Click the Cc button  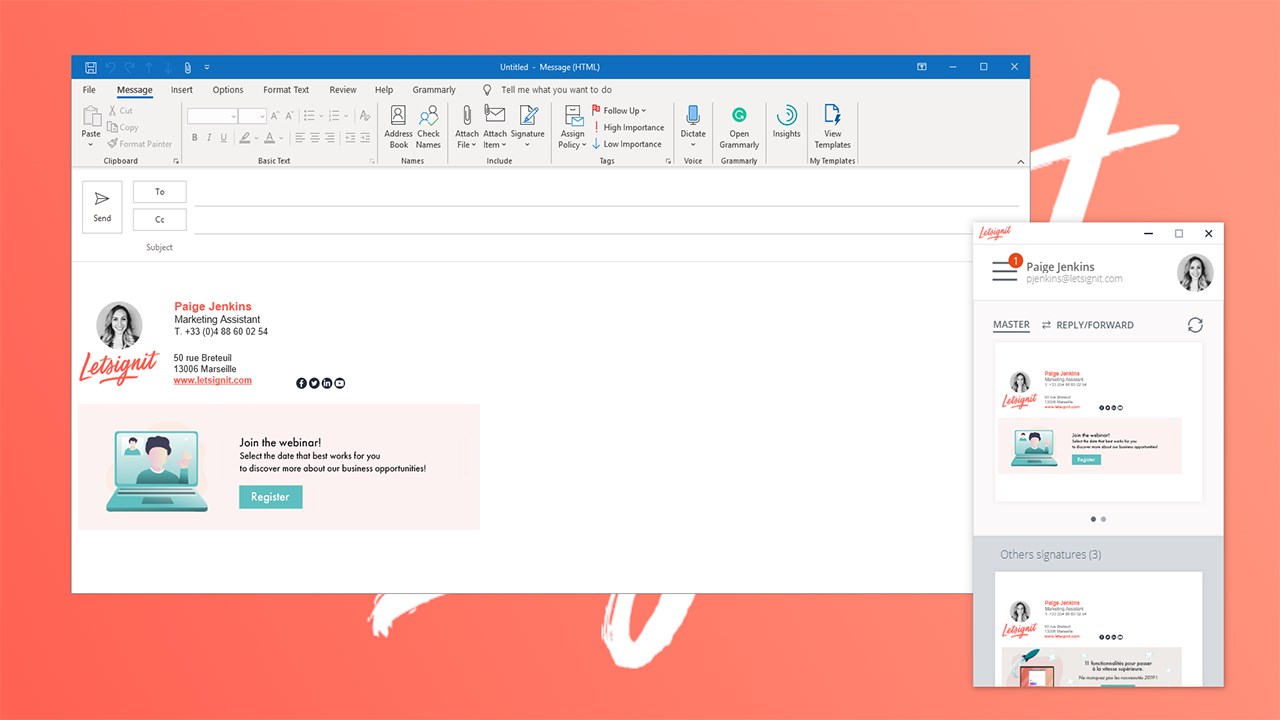(160, 220)
